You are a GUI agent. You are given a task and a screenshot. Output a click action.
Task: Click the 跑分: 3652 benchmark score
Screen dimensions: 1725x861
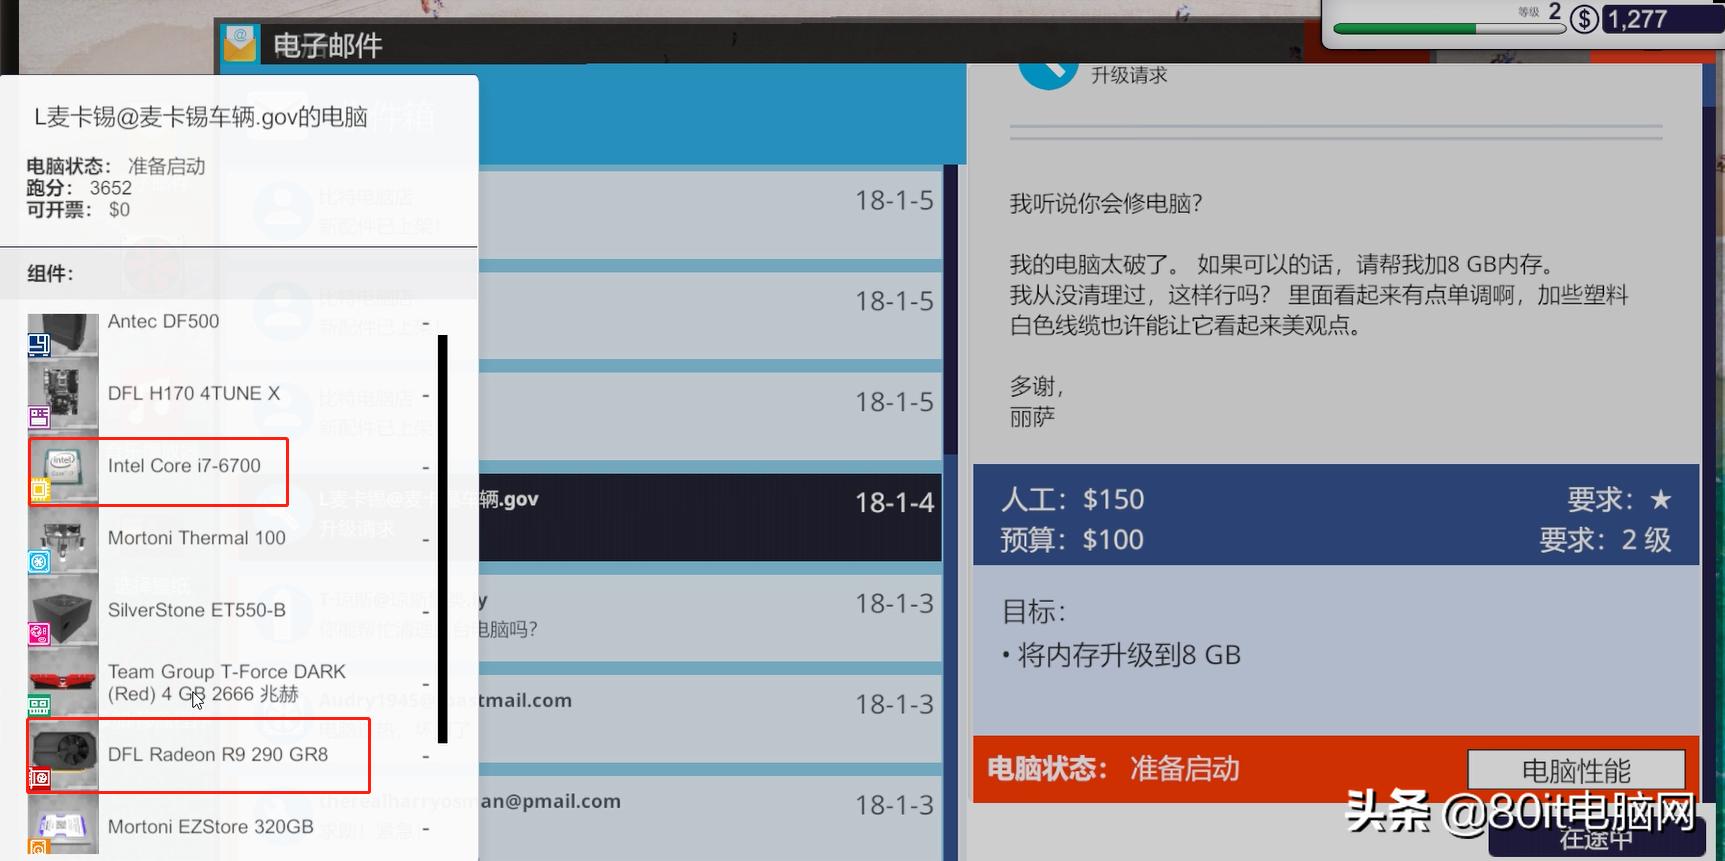(x=79, y=188)
